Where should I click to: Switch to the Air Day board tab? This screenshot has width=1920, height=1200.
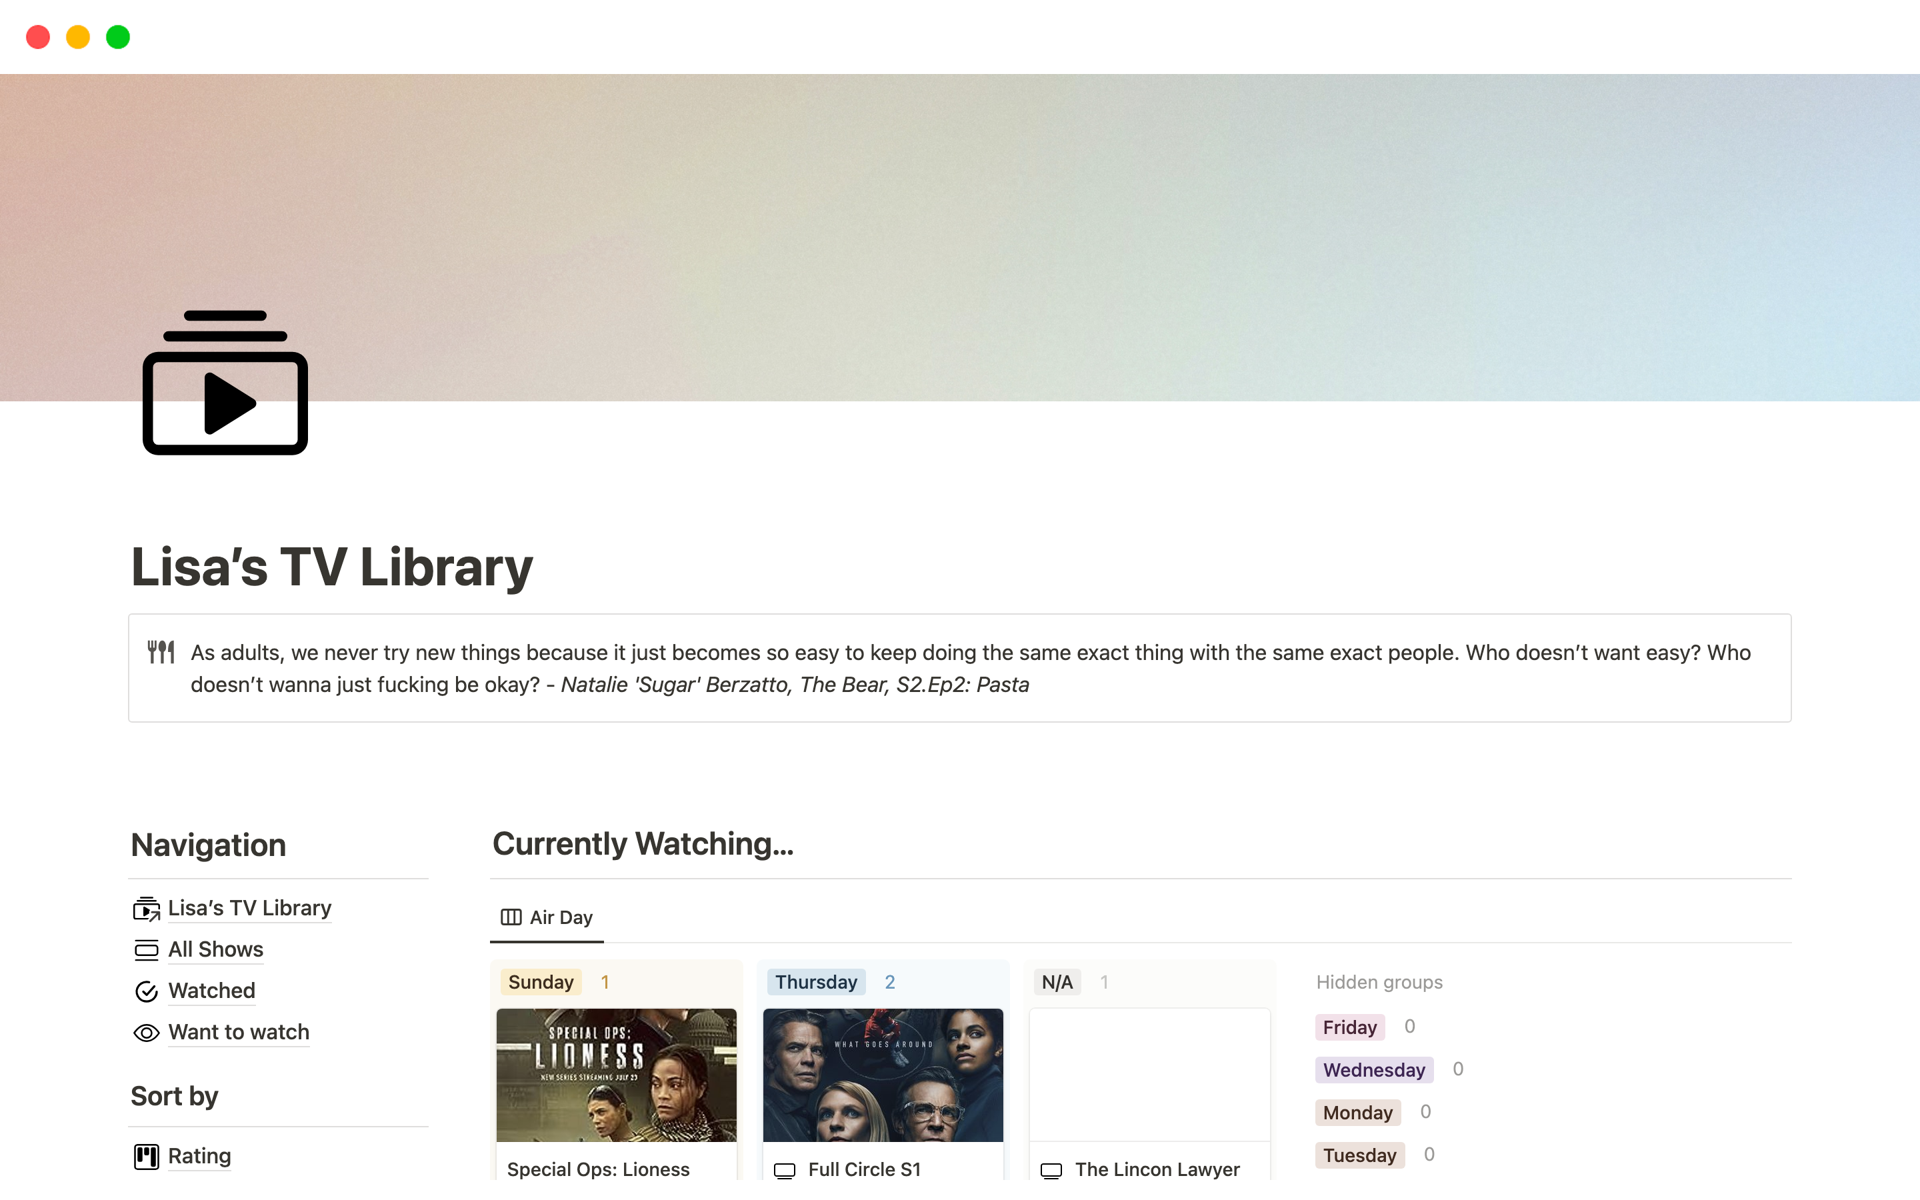click(x=547, y=917)
